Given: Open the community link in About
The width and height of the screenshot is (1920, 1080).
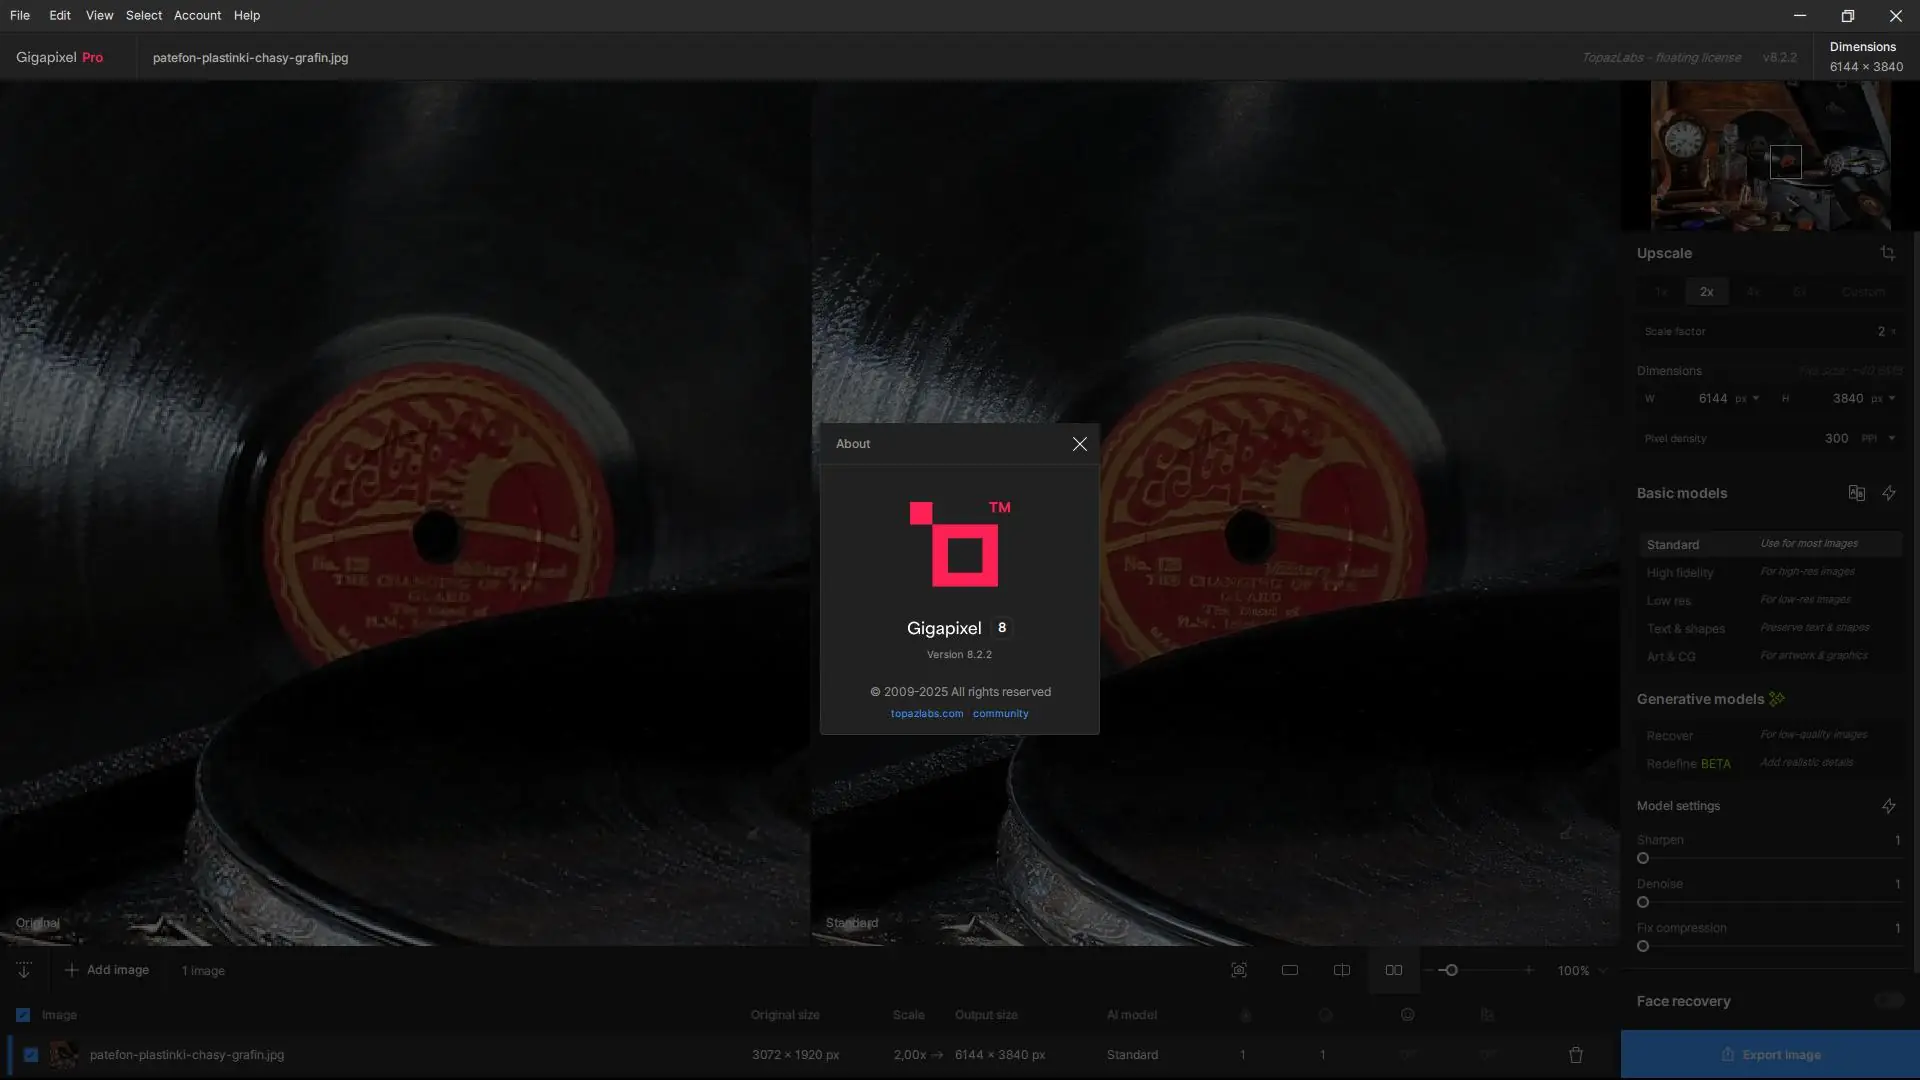Looking at the screenshot, I should coord(1000,714).
